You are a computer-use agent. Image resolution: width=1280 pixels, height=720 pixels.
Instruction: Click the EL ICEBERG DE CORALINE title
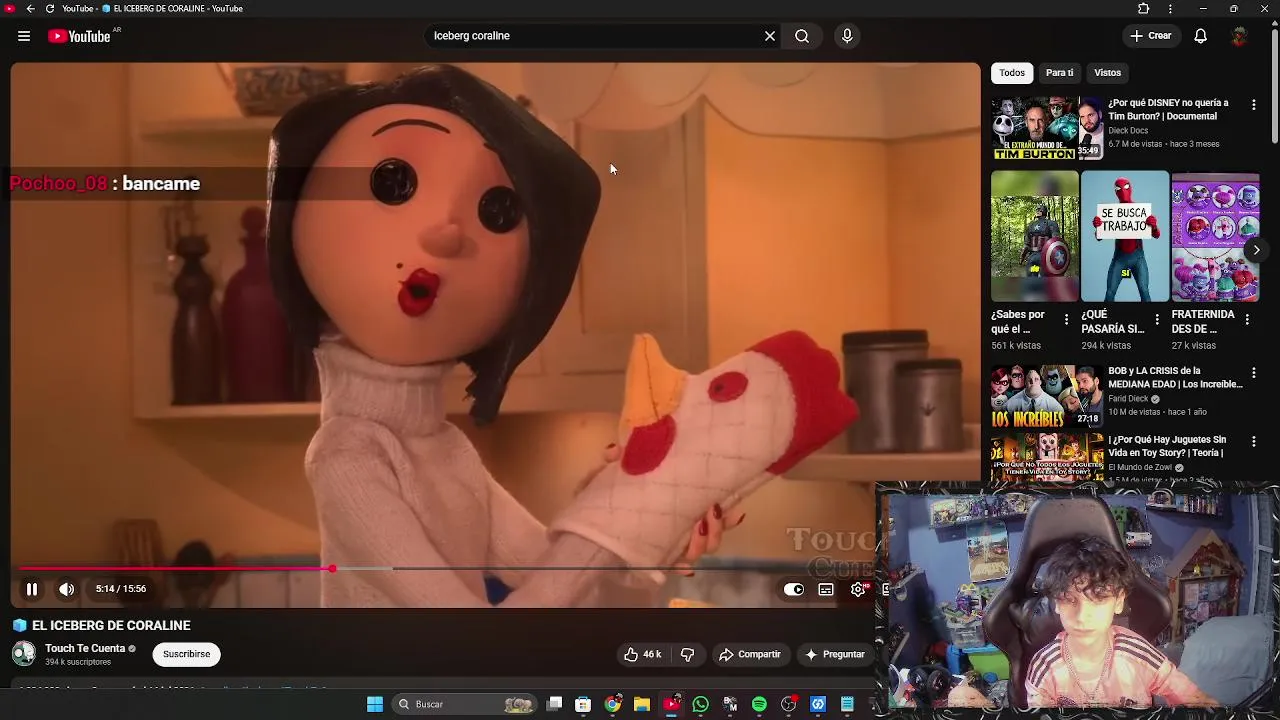(x=111, y=626)
